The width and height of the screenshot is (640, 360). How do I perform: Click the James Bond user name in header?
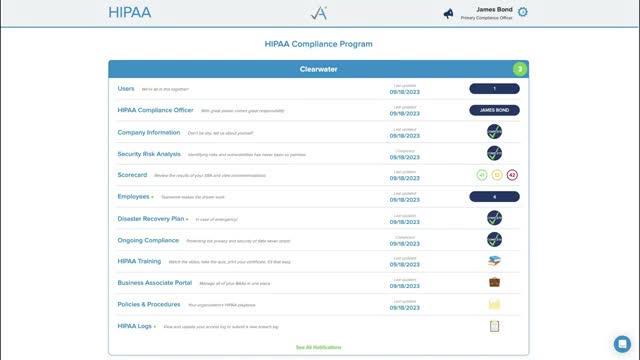pyautogui.click(x=494, y=9)
